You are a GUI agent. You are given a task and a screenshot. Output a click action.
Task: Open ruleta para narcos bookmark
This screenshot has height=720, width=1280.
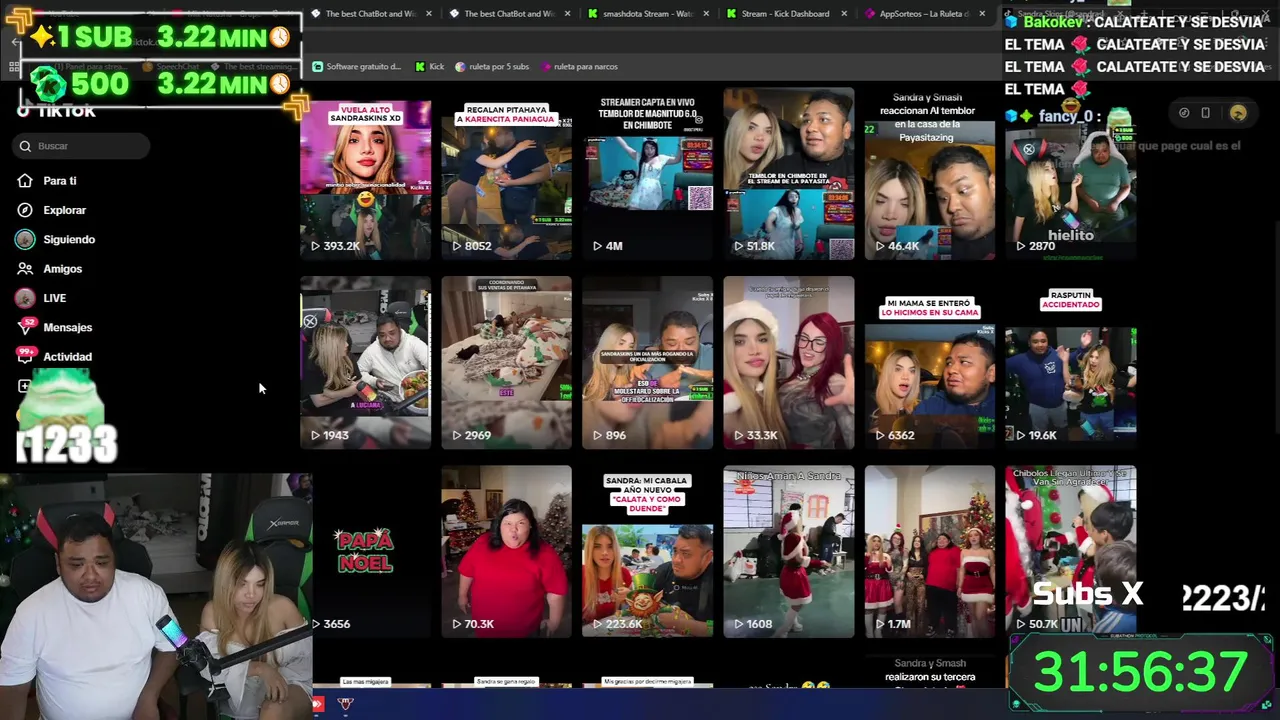click(x=579, y=67)
